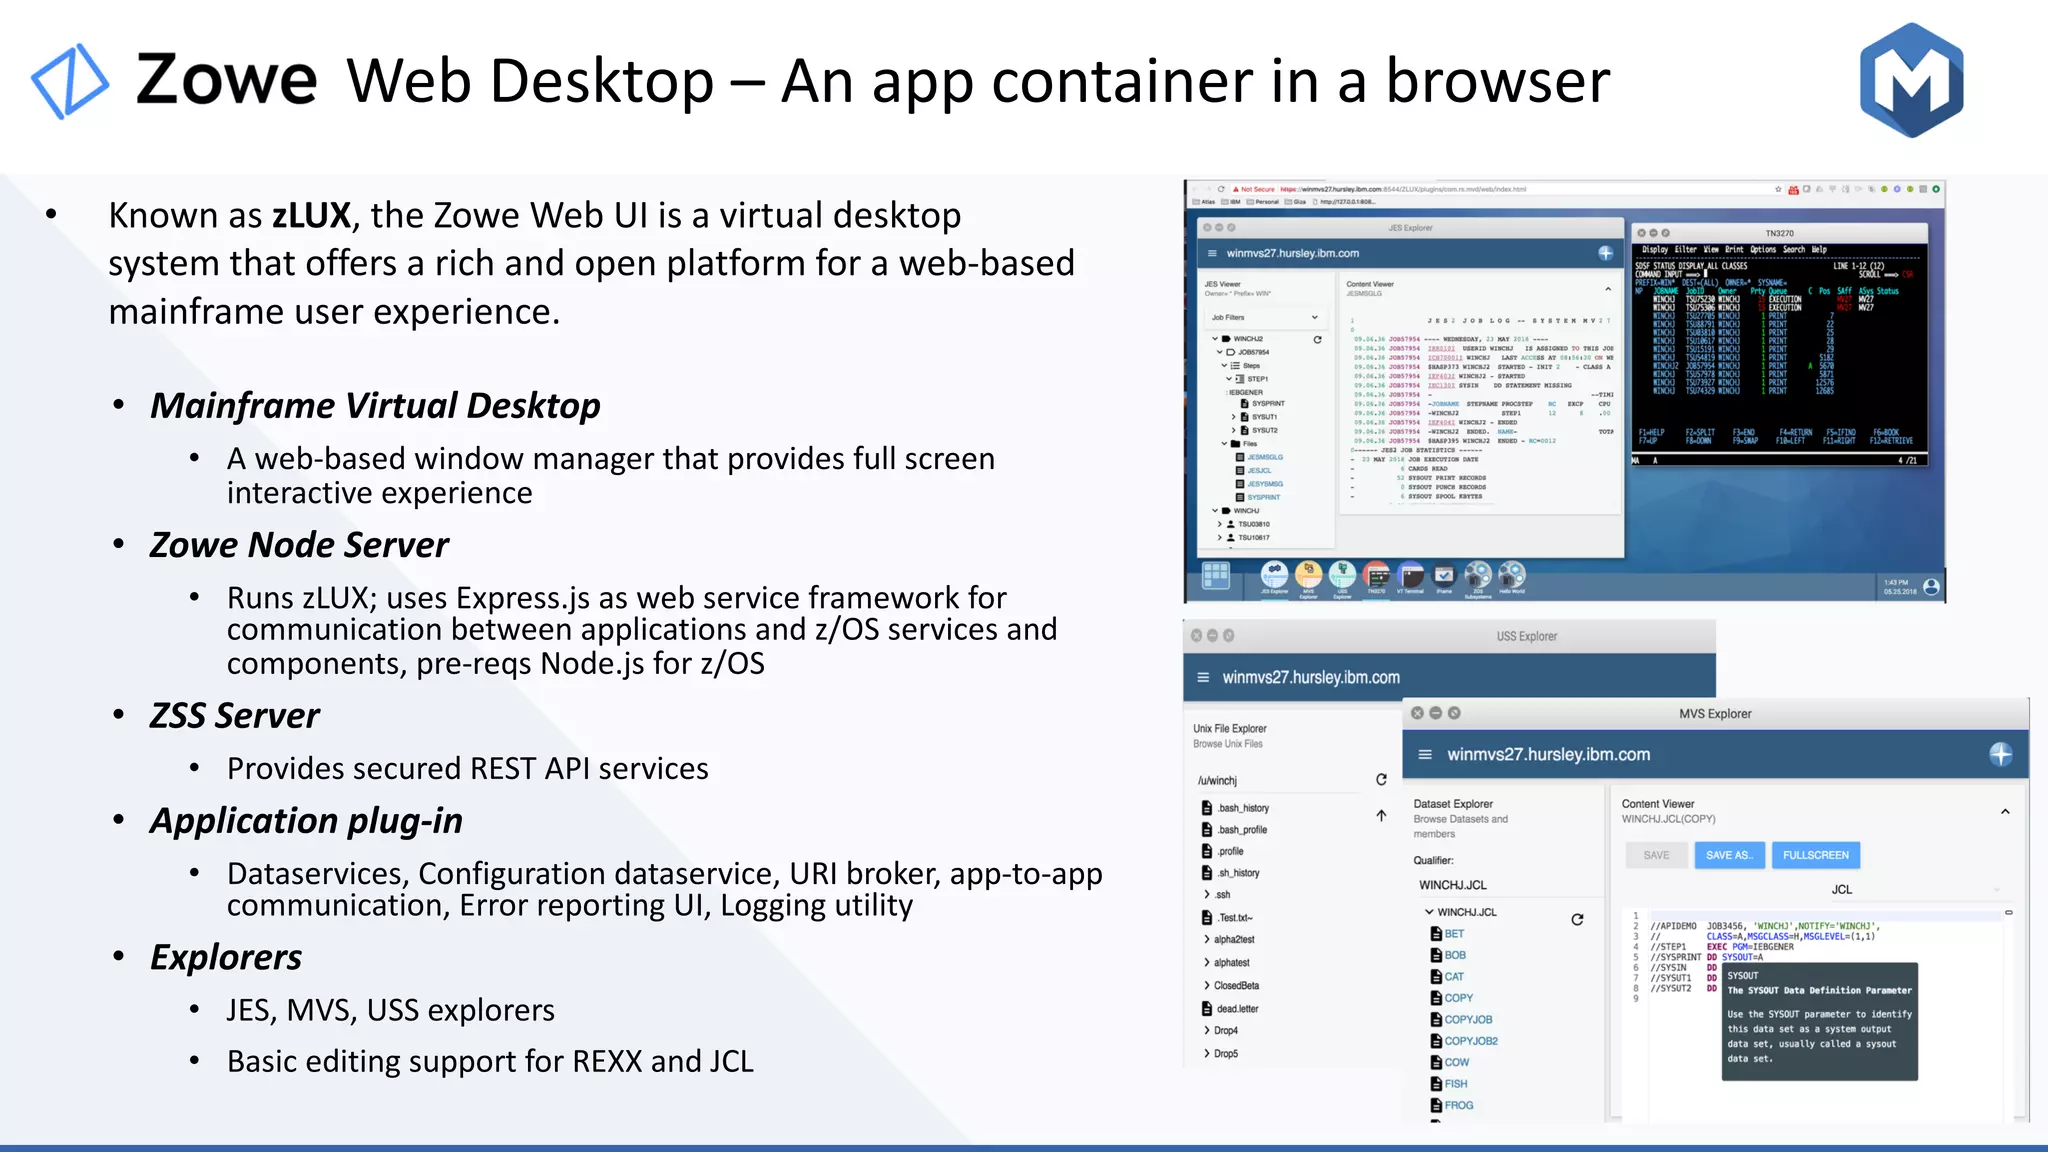Expand the ClosedBeta folder
Viewport: 2048px width, 1152px height.
pos(1207,986)
